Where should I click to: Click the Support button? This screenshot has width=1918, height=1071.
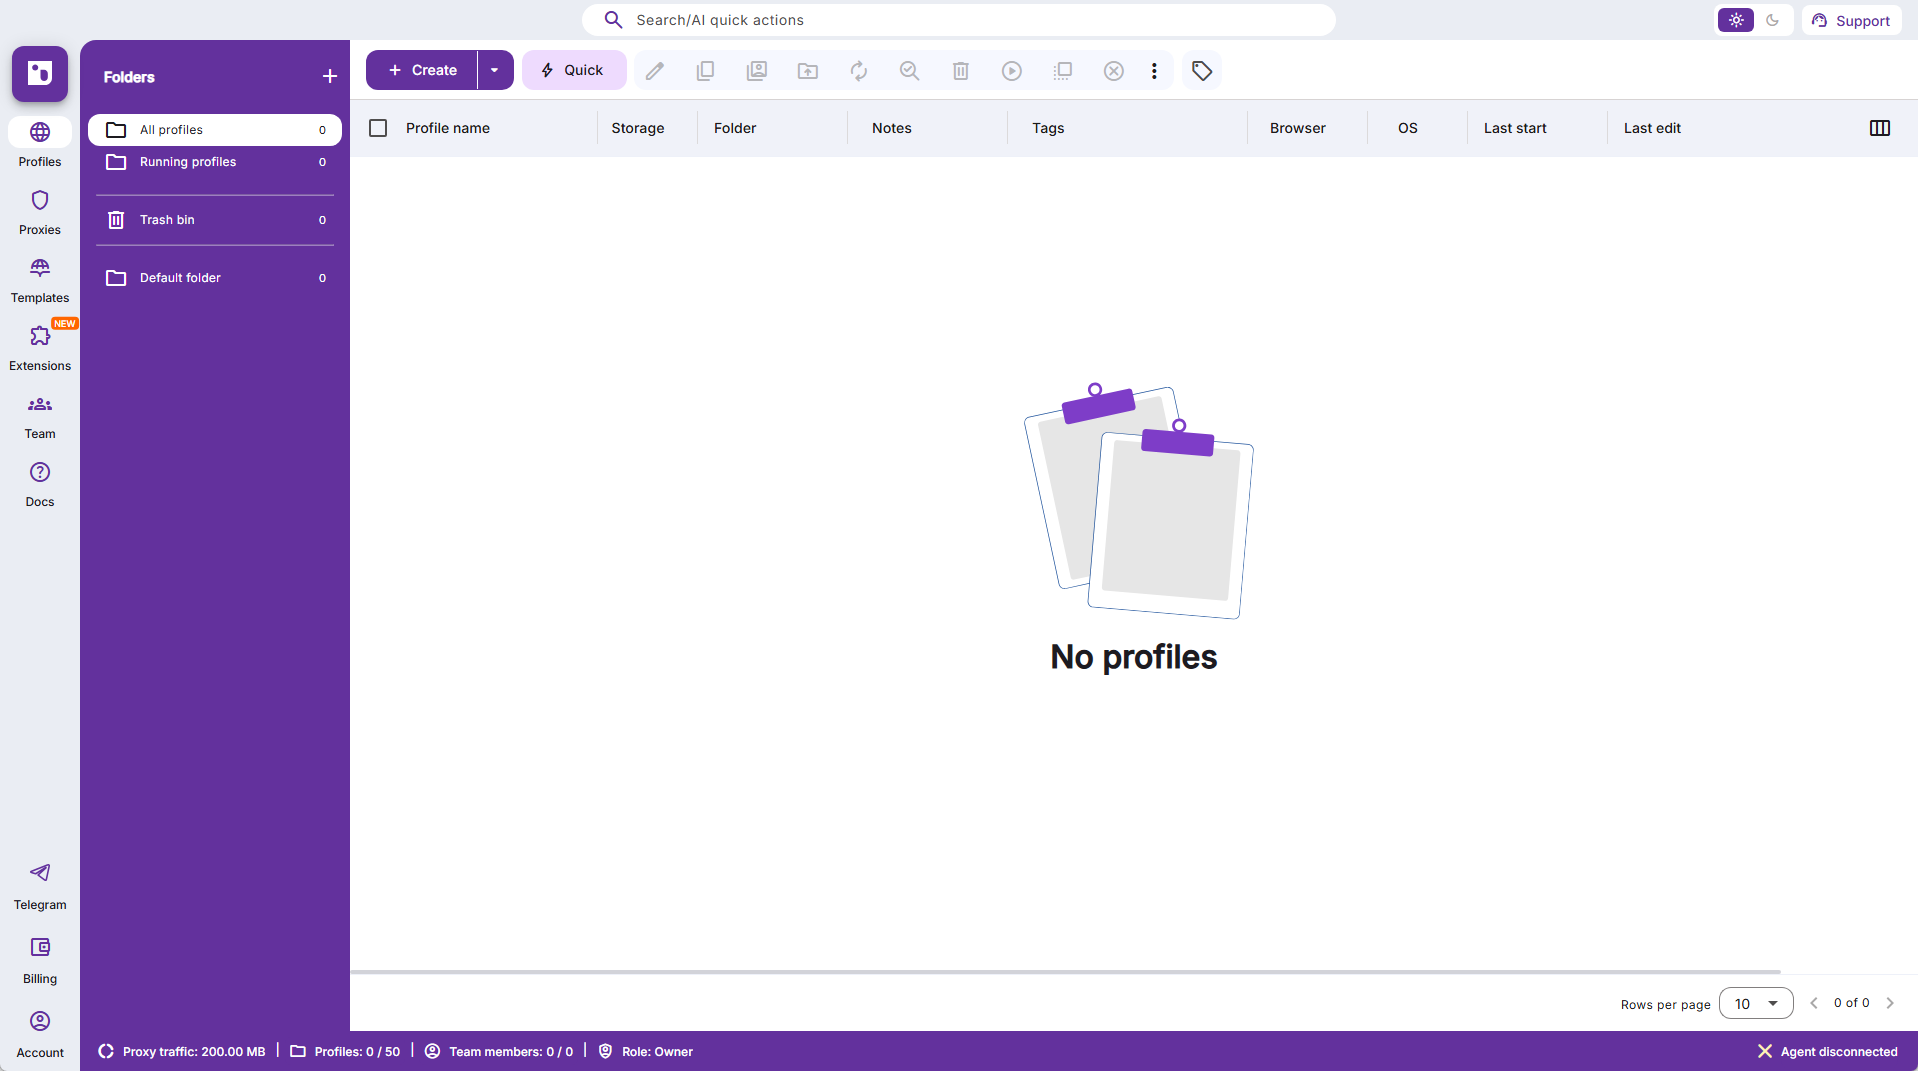coord(1851,20)
